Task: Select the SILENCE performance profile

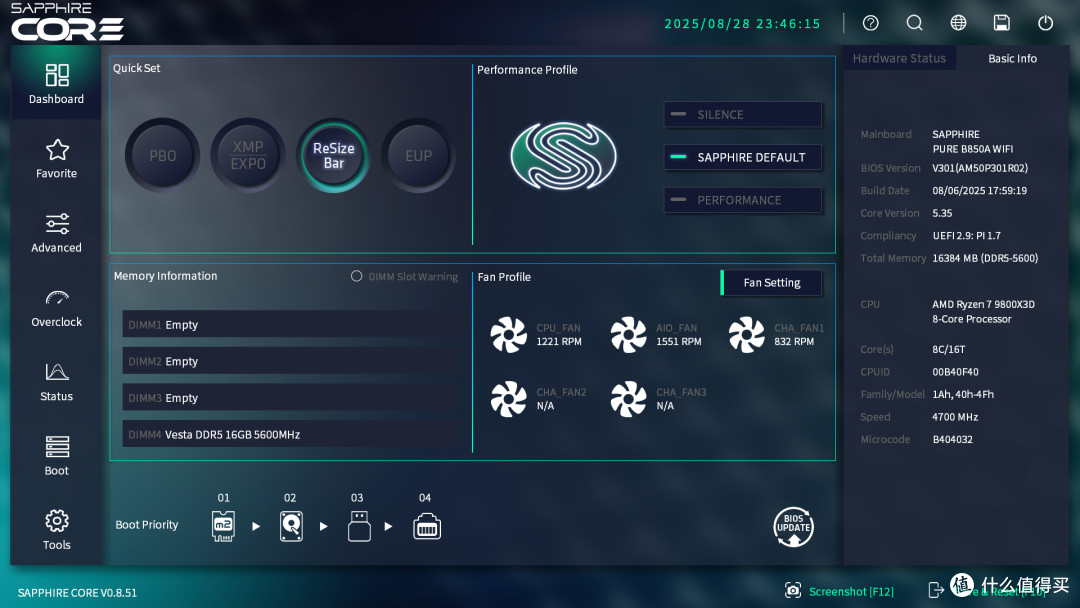Action: (742, 114)
